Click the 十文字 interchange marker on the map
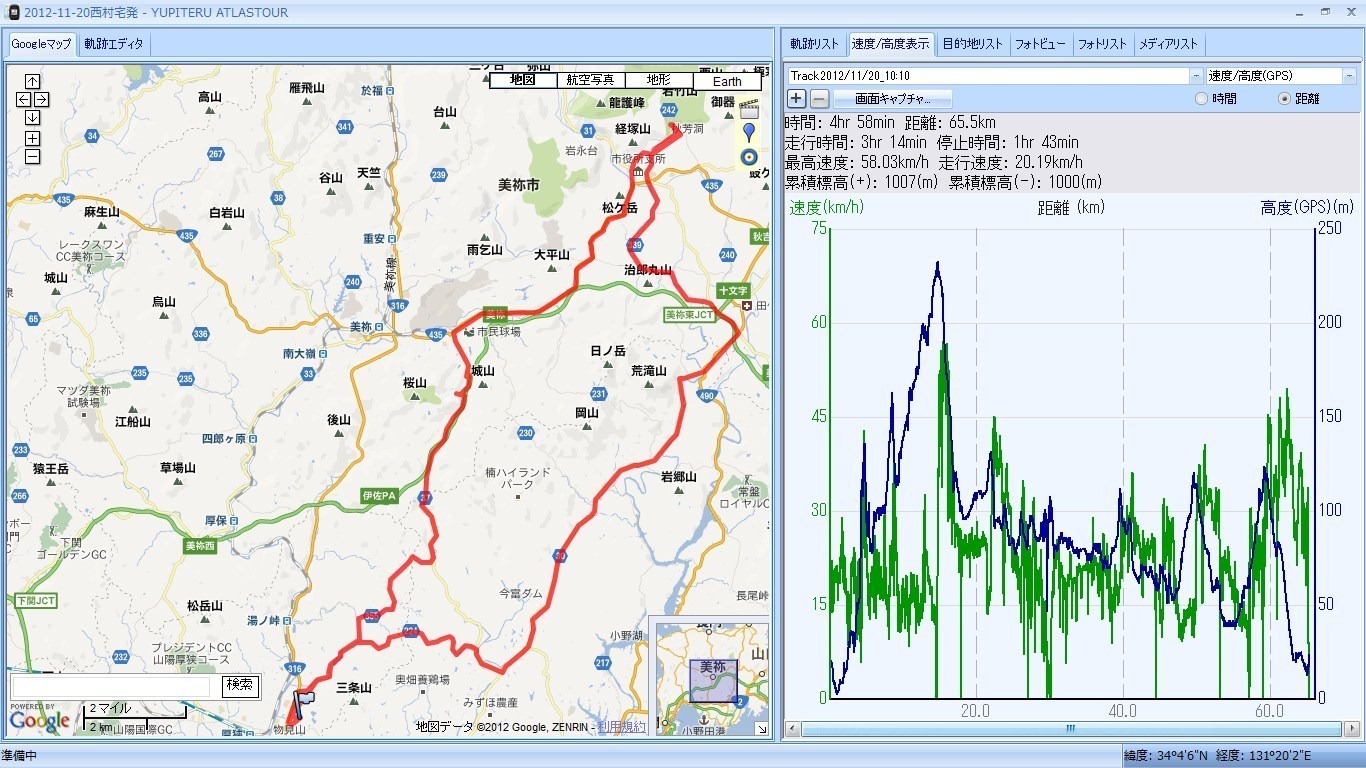This screenshot has width=1366, height=768. (x=732, y=290)
